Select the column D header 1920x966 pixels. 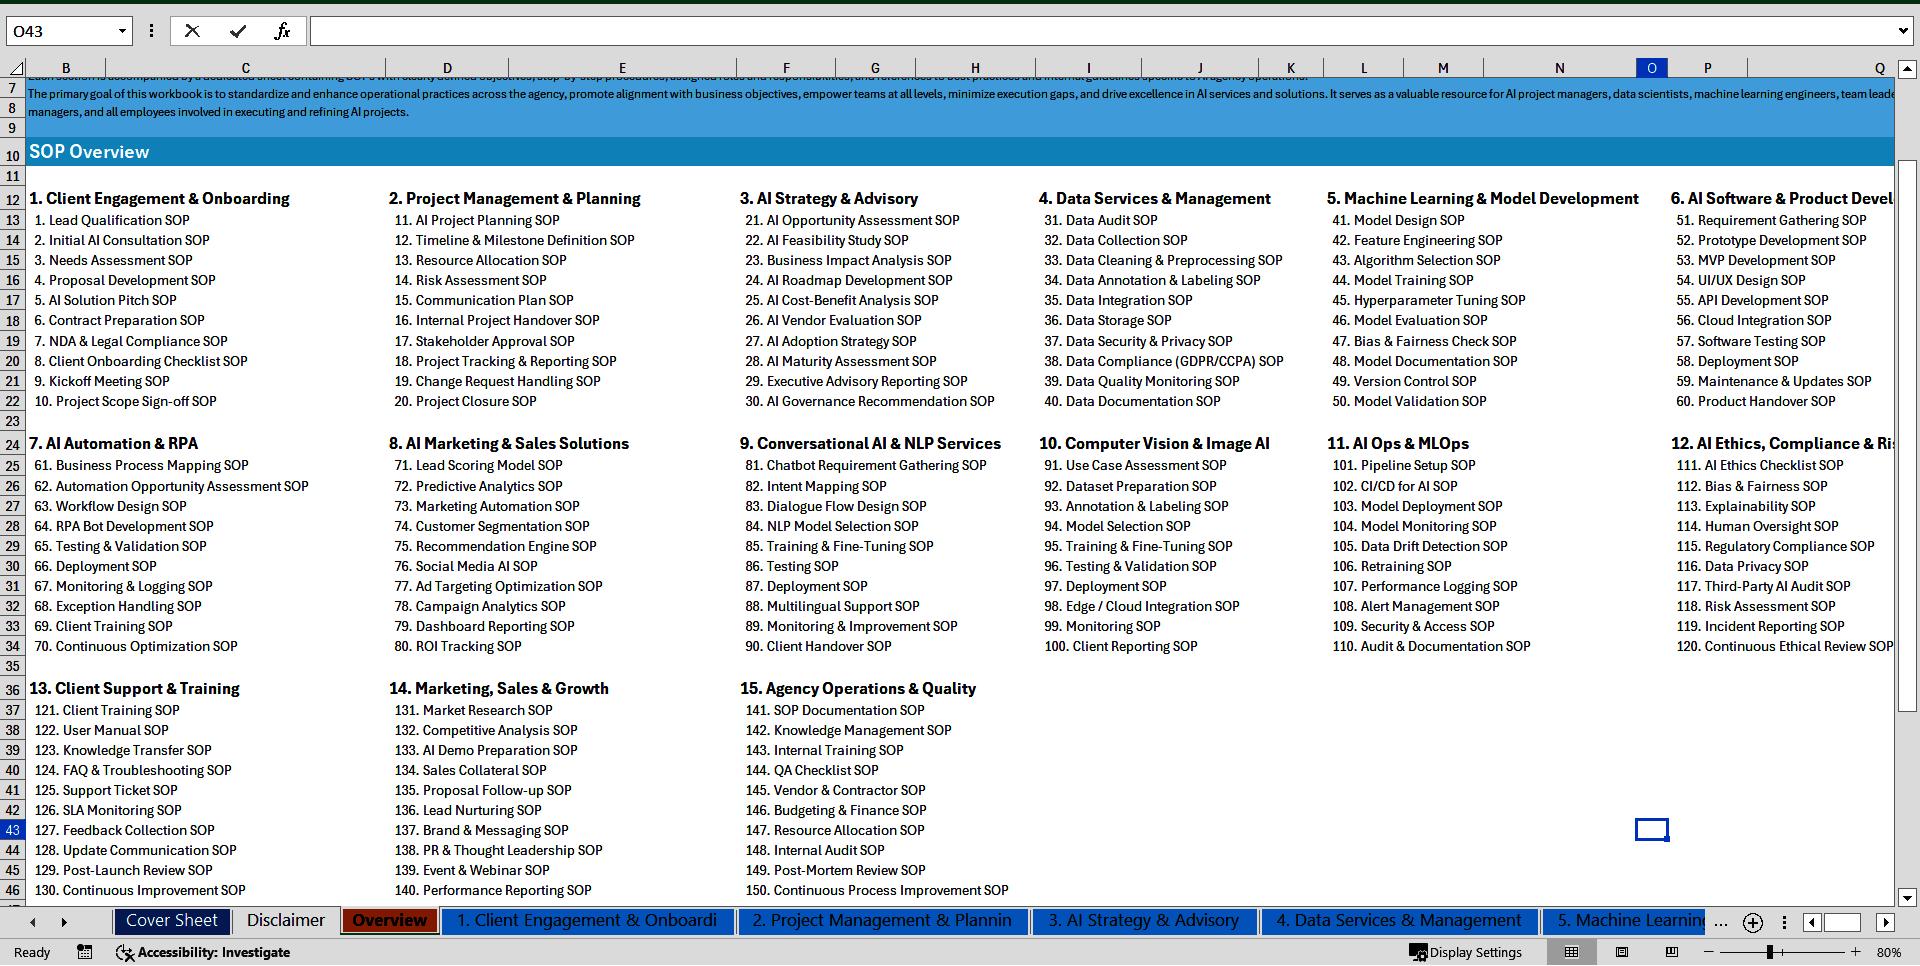(447, 67)
